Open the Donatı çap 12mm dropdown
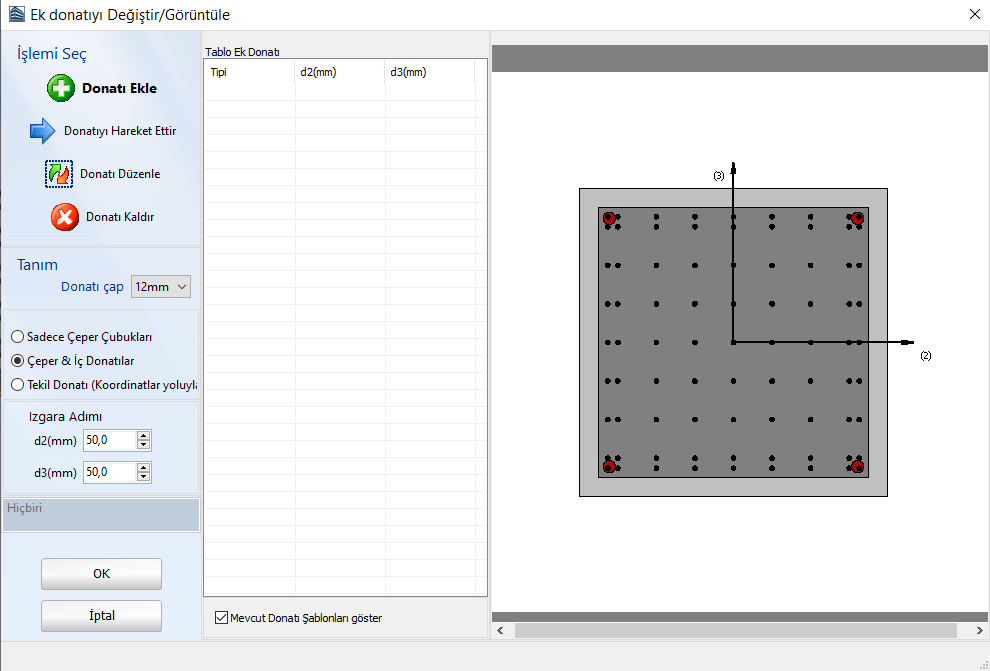This screenshot has width=990, height=671. tap(161, 287)
